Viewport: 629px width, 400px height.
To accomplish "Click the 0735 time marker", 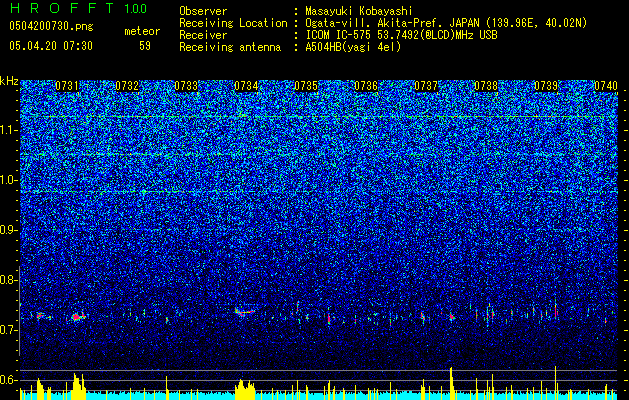I will point(306,86).
